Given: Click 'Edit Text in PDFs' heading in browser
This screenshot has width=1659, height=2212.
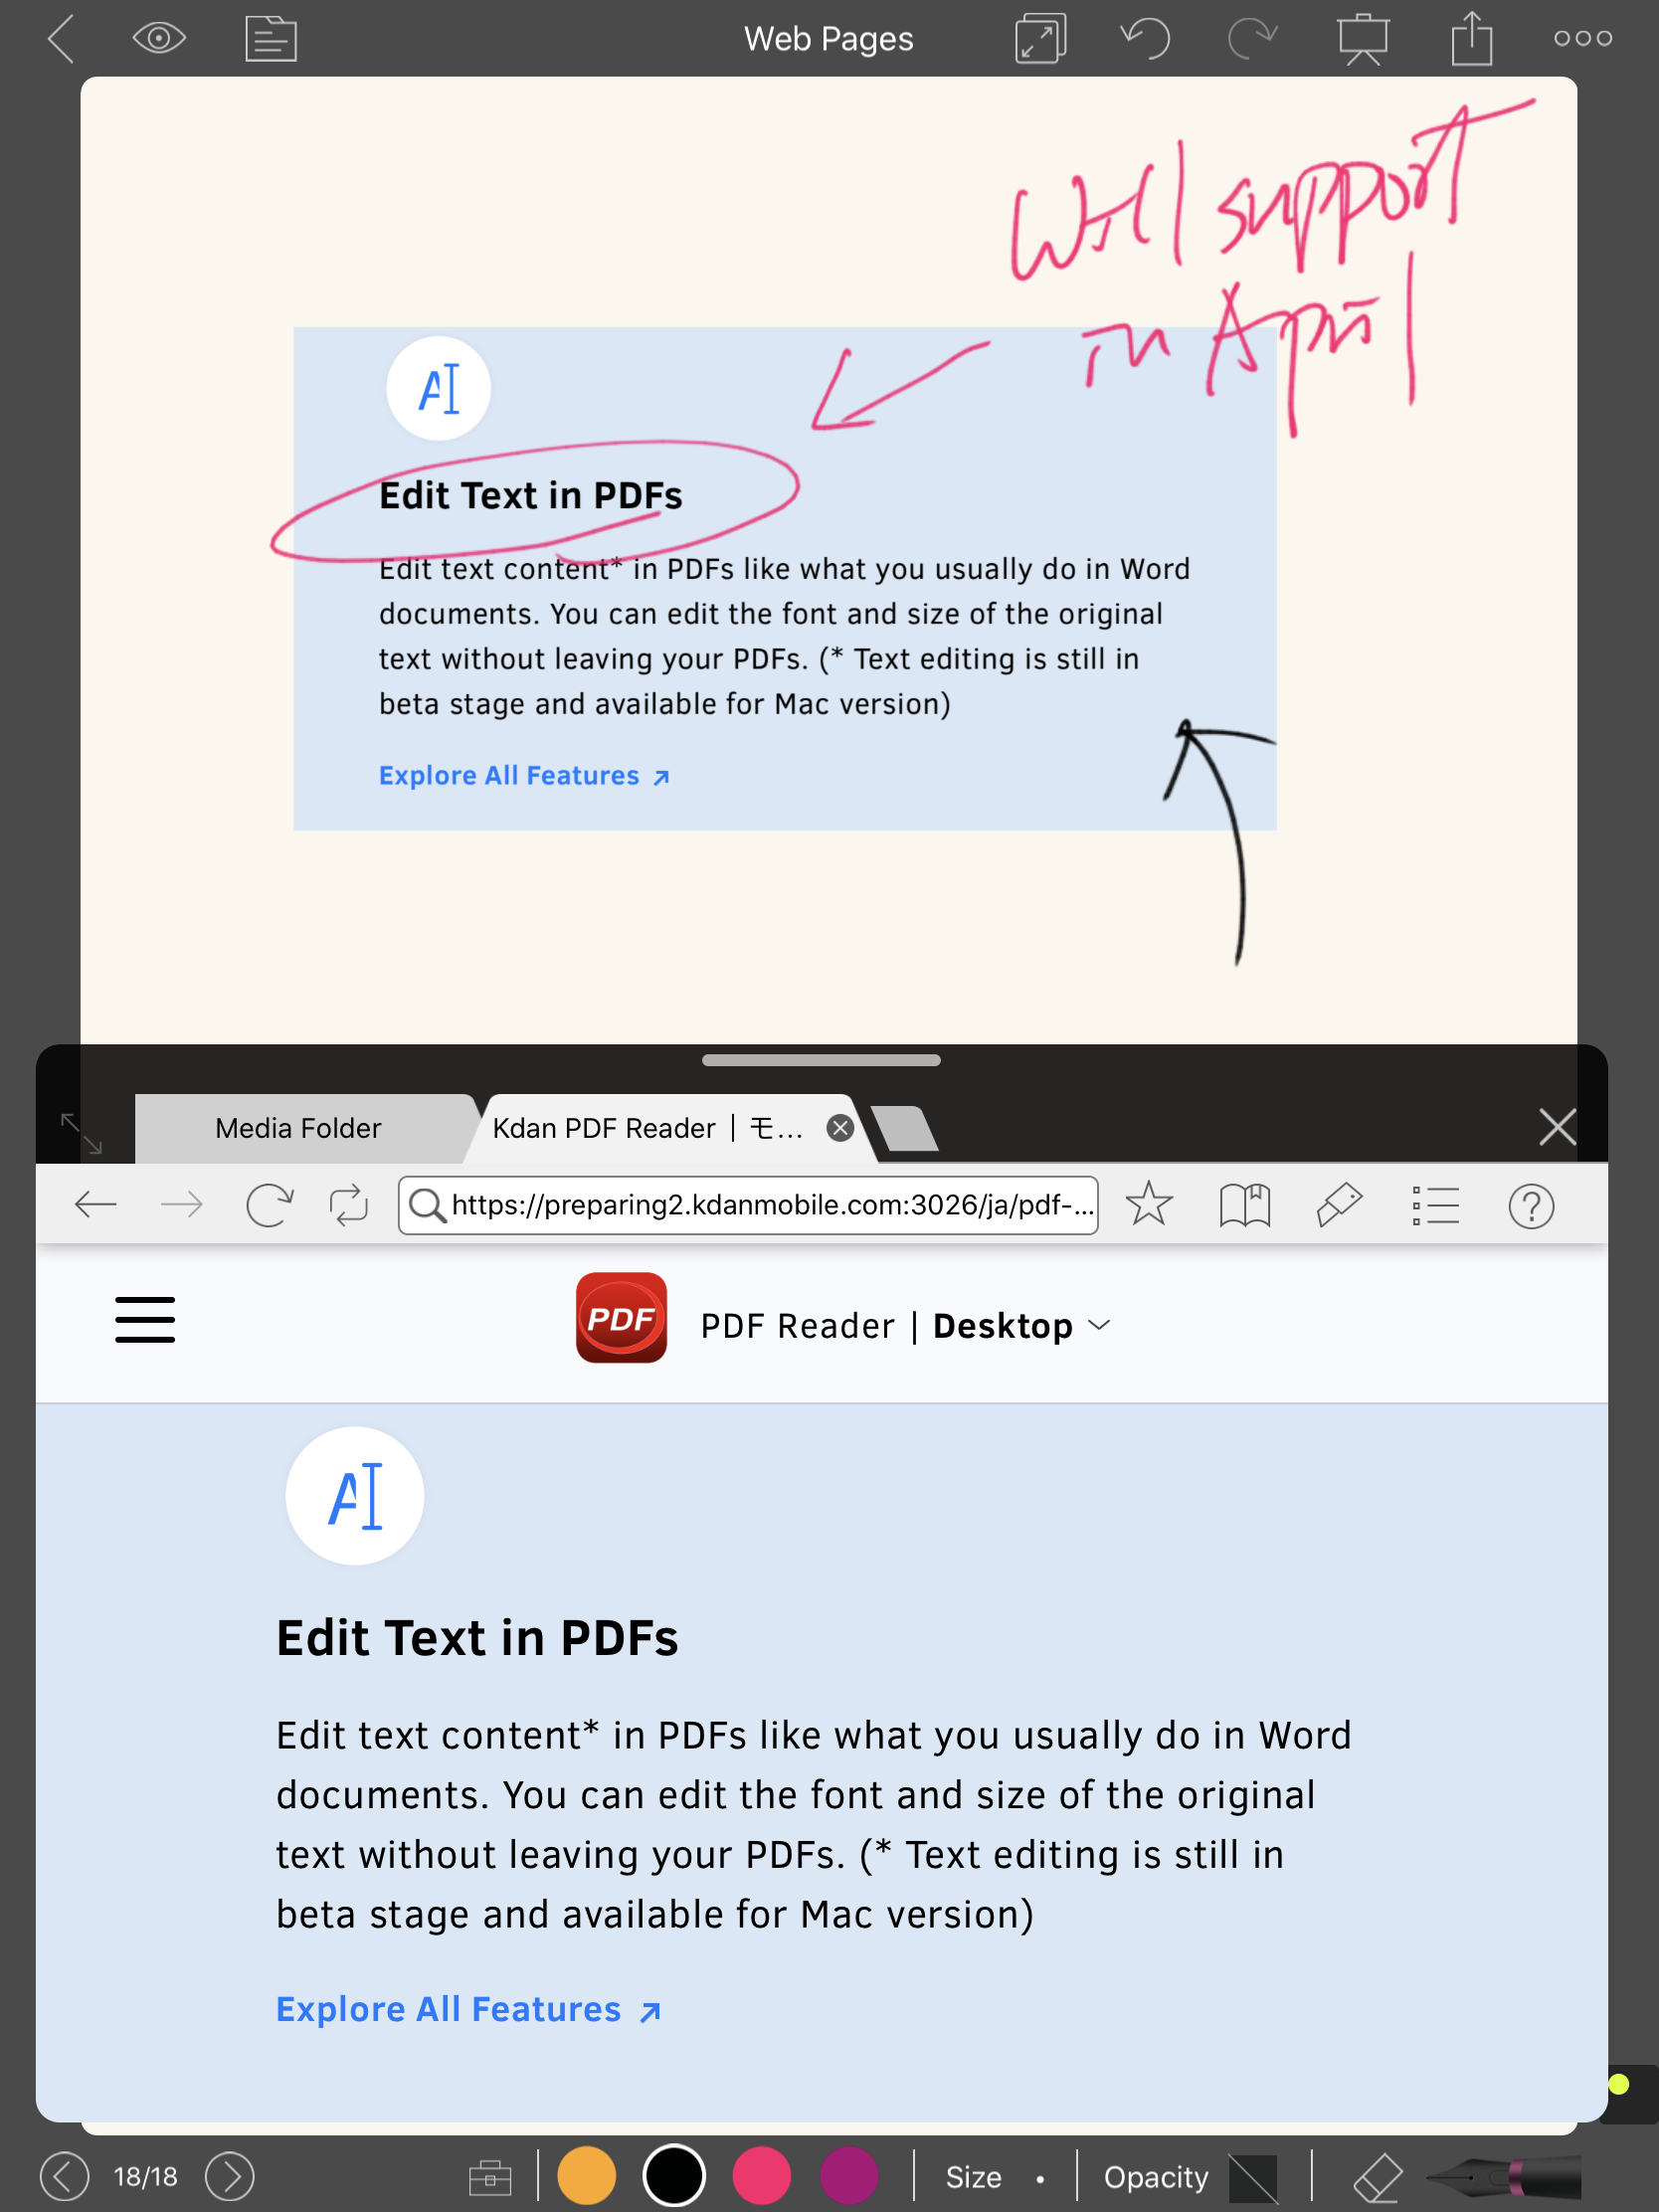Looking at the screenshot, I should [x=477, y=1638].
